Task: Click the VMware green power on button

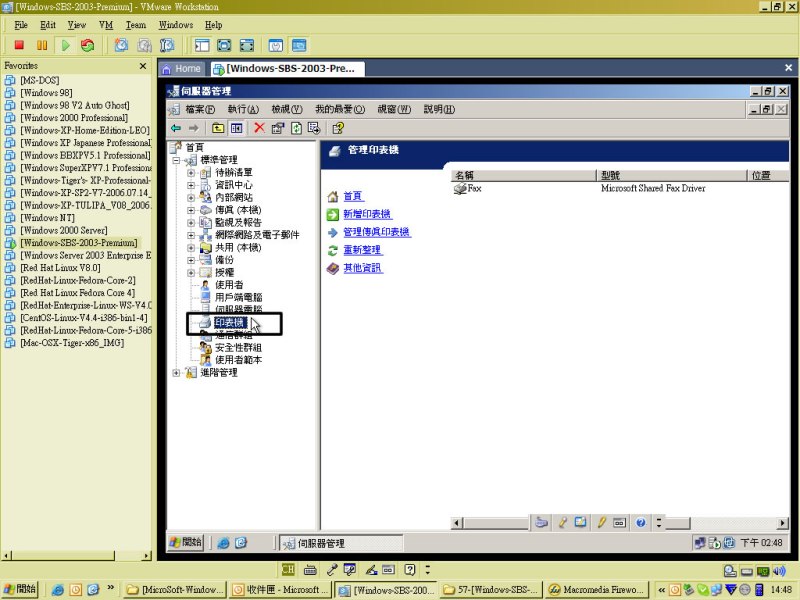Action: (x=65, y=45)
